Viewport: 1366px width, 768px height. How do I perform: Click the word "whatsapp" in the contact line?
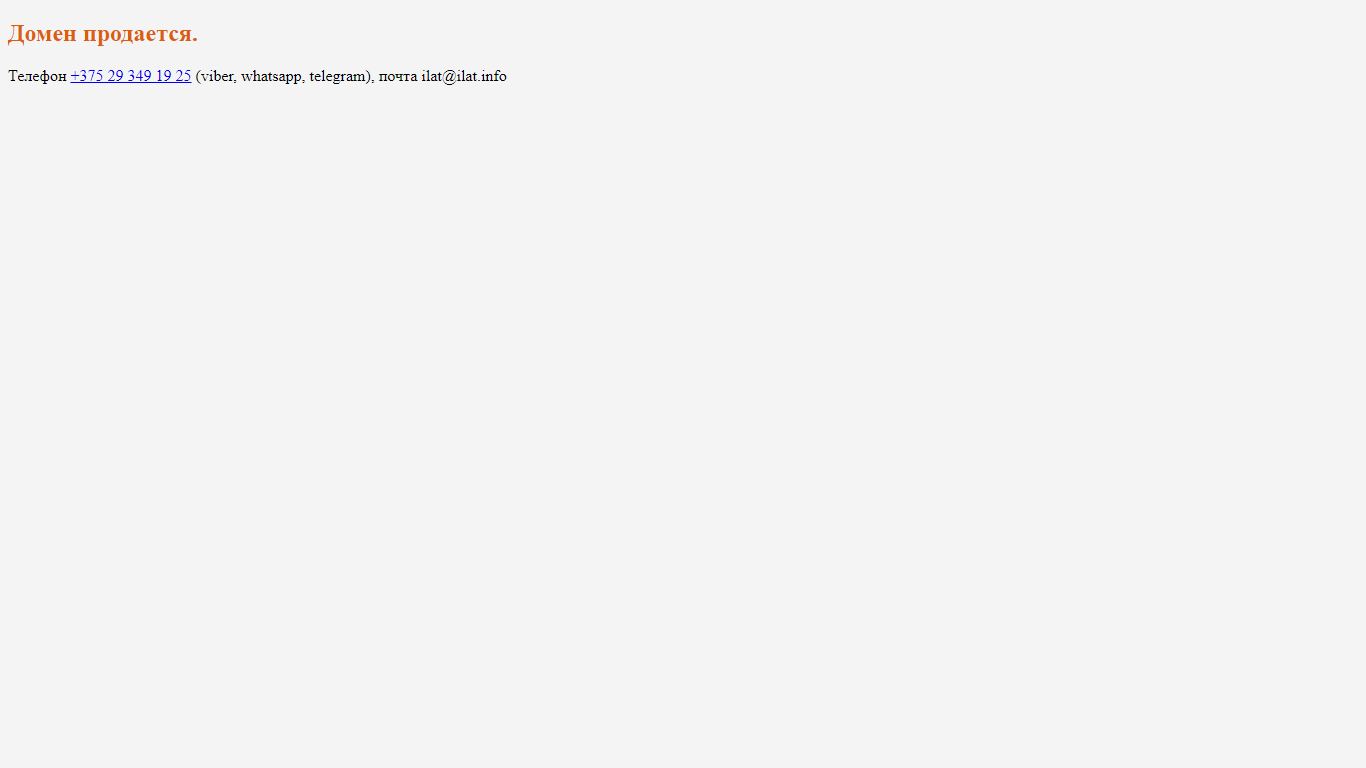[271, 76]
